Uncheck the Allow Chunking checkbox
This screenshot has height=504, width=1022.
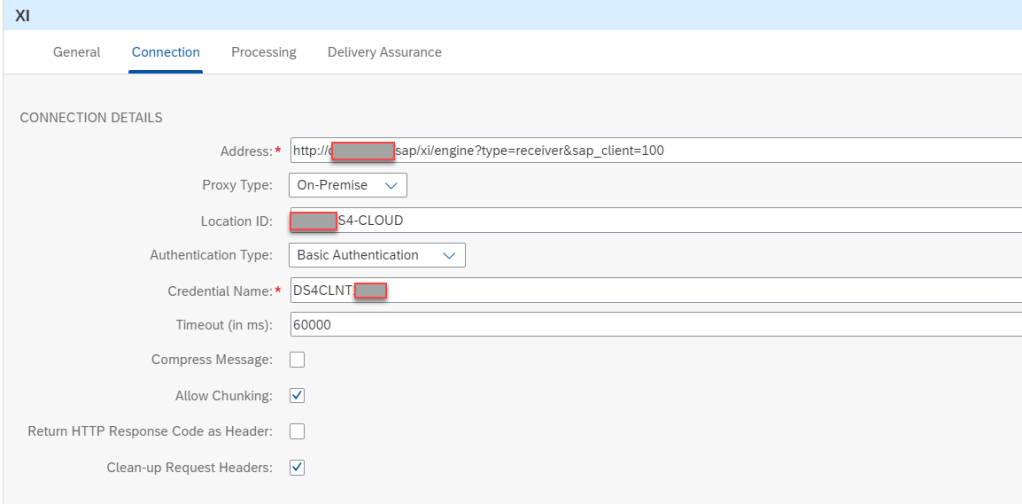point(297,395)
